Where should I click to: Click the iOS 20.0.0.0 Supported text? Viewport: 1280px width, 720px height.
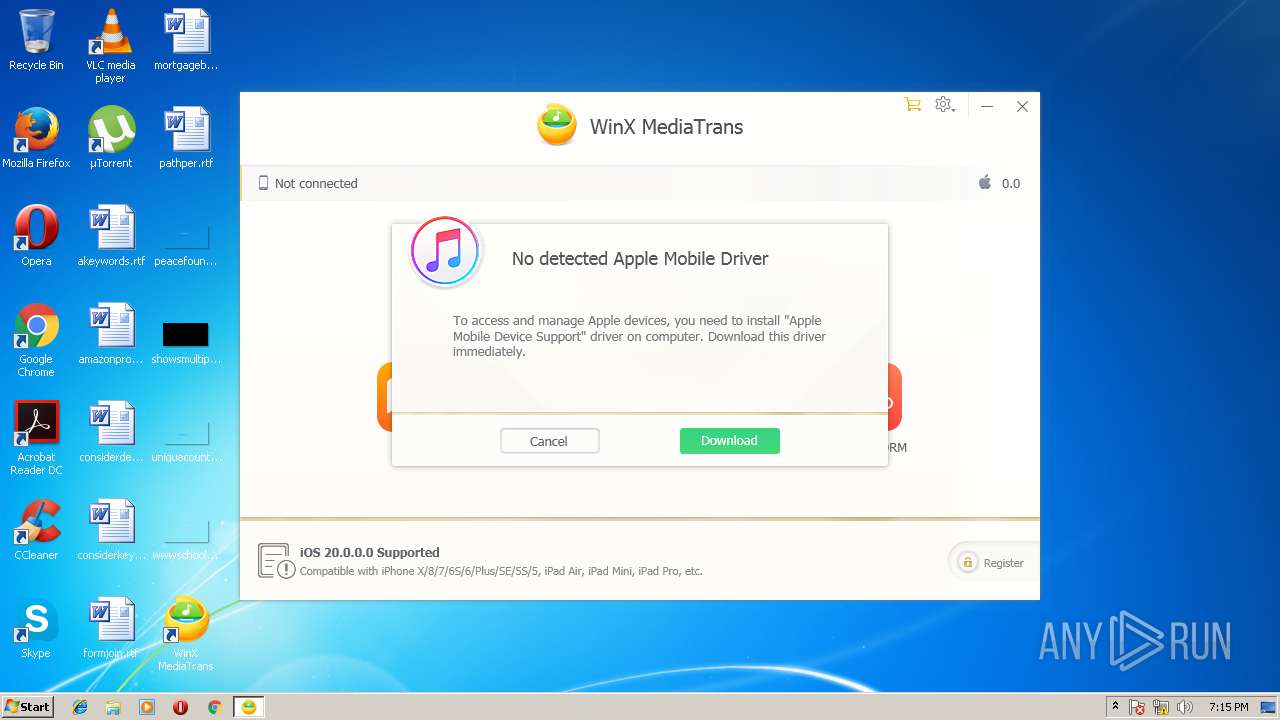(x=370, y=552)
